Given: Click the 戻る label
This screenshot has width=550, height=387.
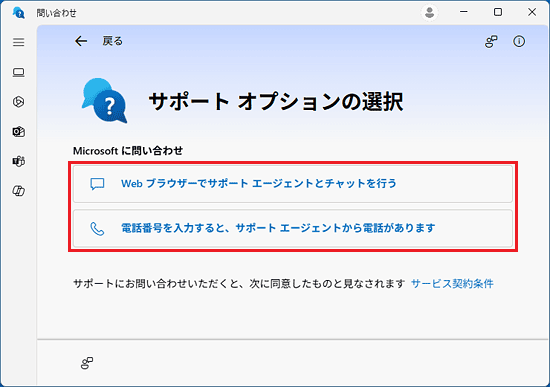Looking at the screenshot, I should 113,41.
